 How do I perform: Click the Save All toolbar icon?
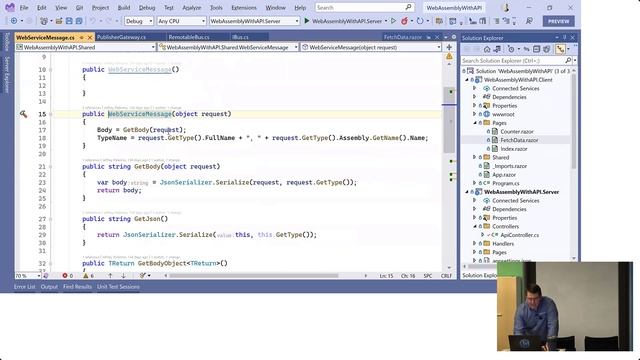click(x=79, y=21)
